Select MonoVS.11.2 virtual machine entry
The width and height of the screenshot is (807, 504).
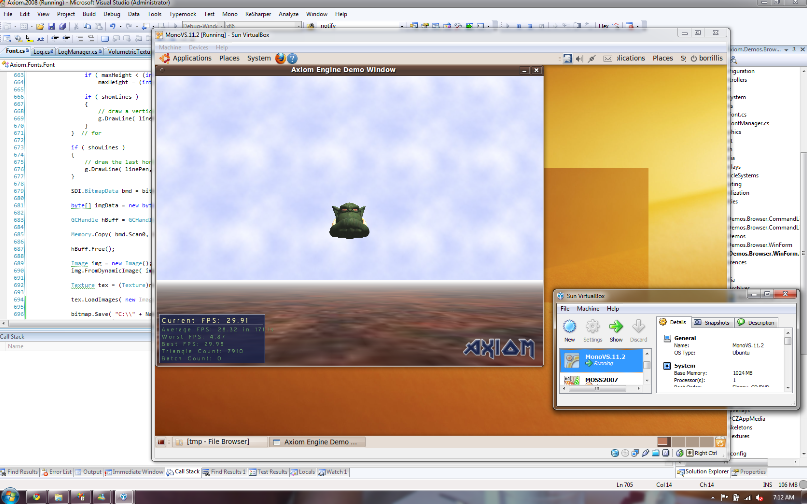coord(602,359)
